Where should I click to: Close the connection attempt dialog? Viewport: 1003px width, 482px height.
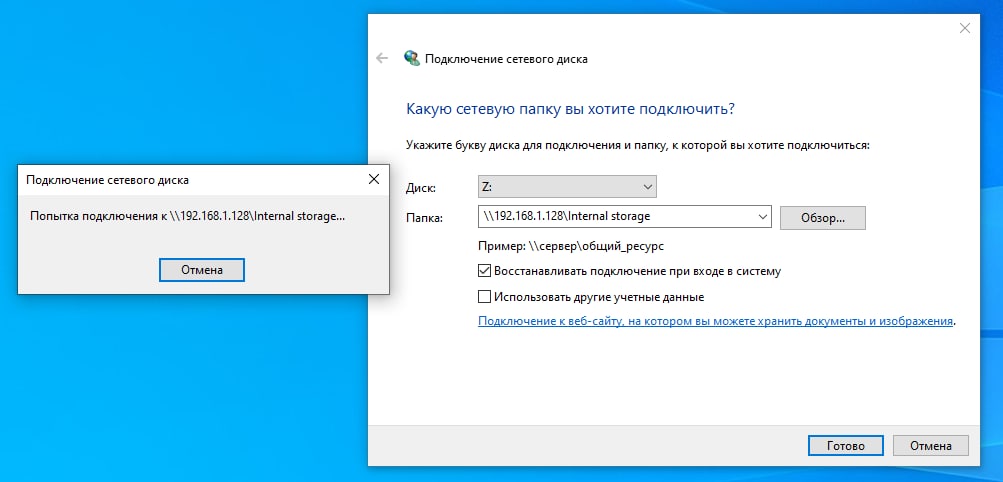coord(374,180)
